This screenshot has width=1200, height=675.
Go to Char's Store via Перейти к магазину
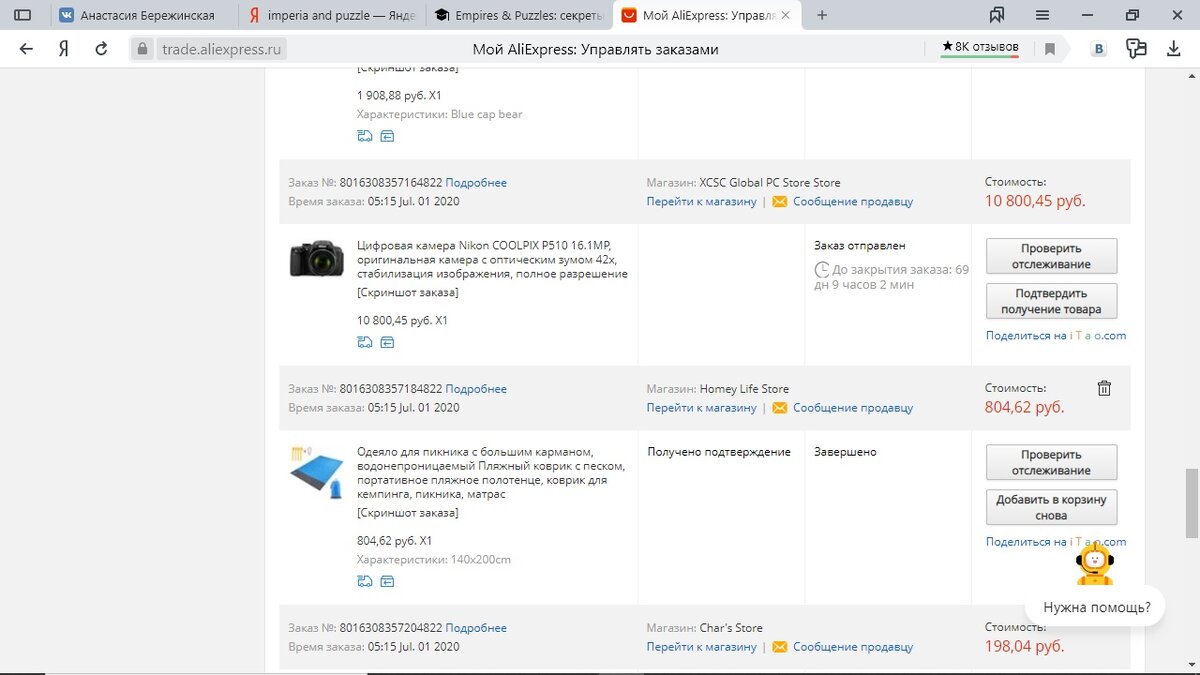point(702,647)
